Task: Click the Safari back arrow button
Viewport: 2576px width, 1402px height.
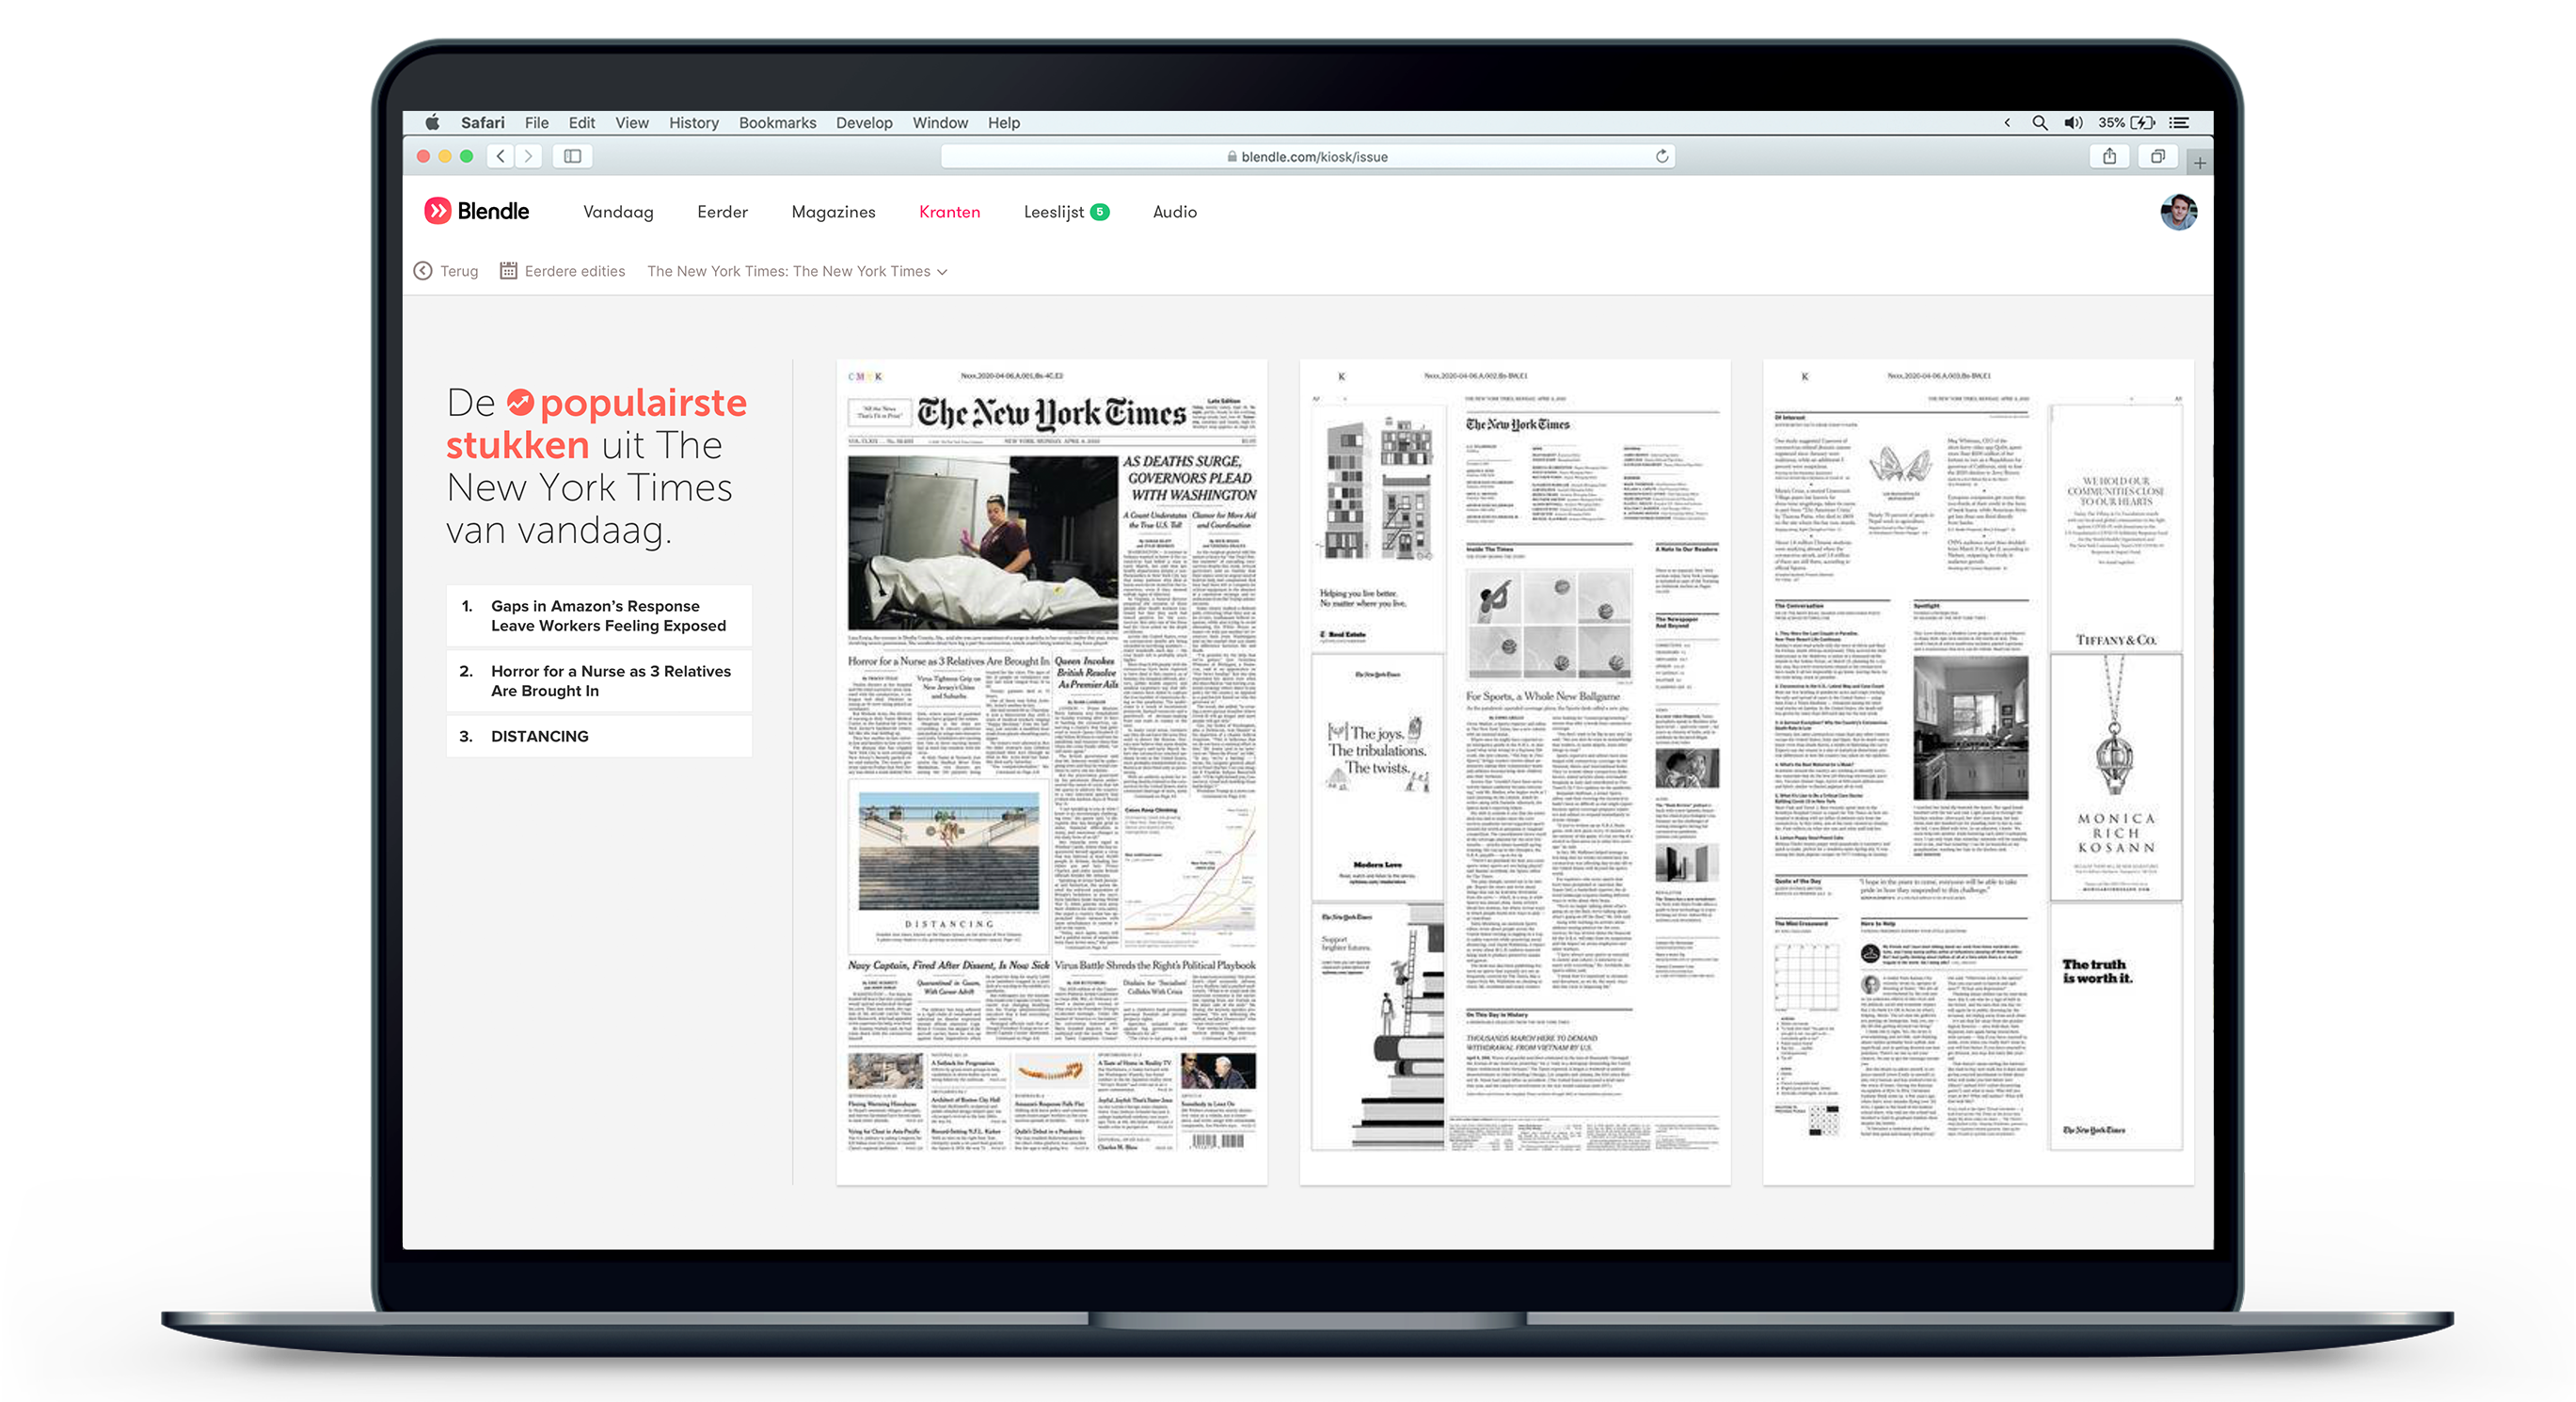Action: (501, 156)
